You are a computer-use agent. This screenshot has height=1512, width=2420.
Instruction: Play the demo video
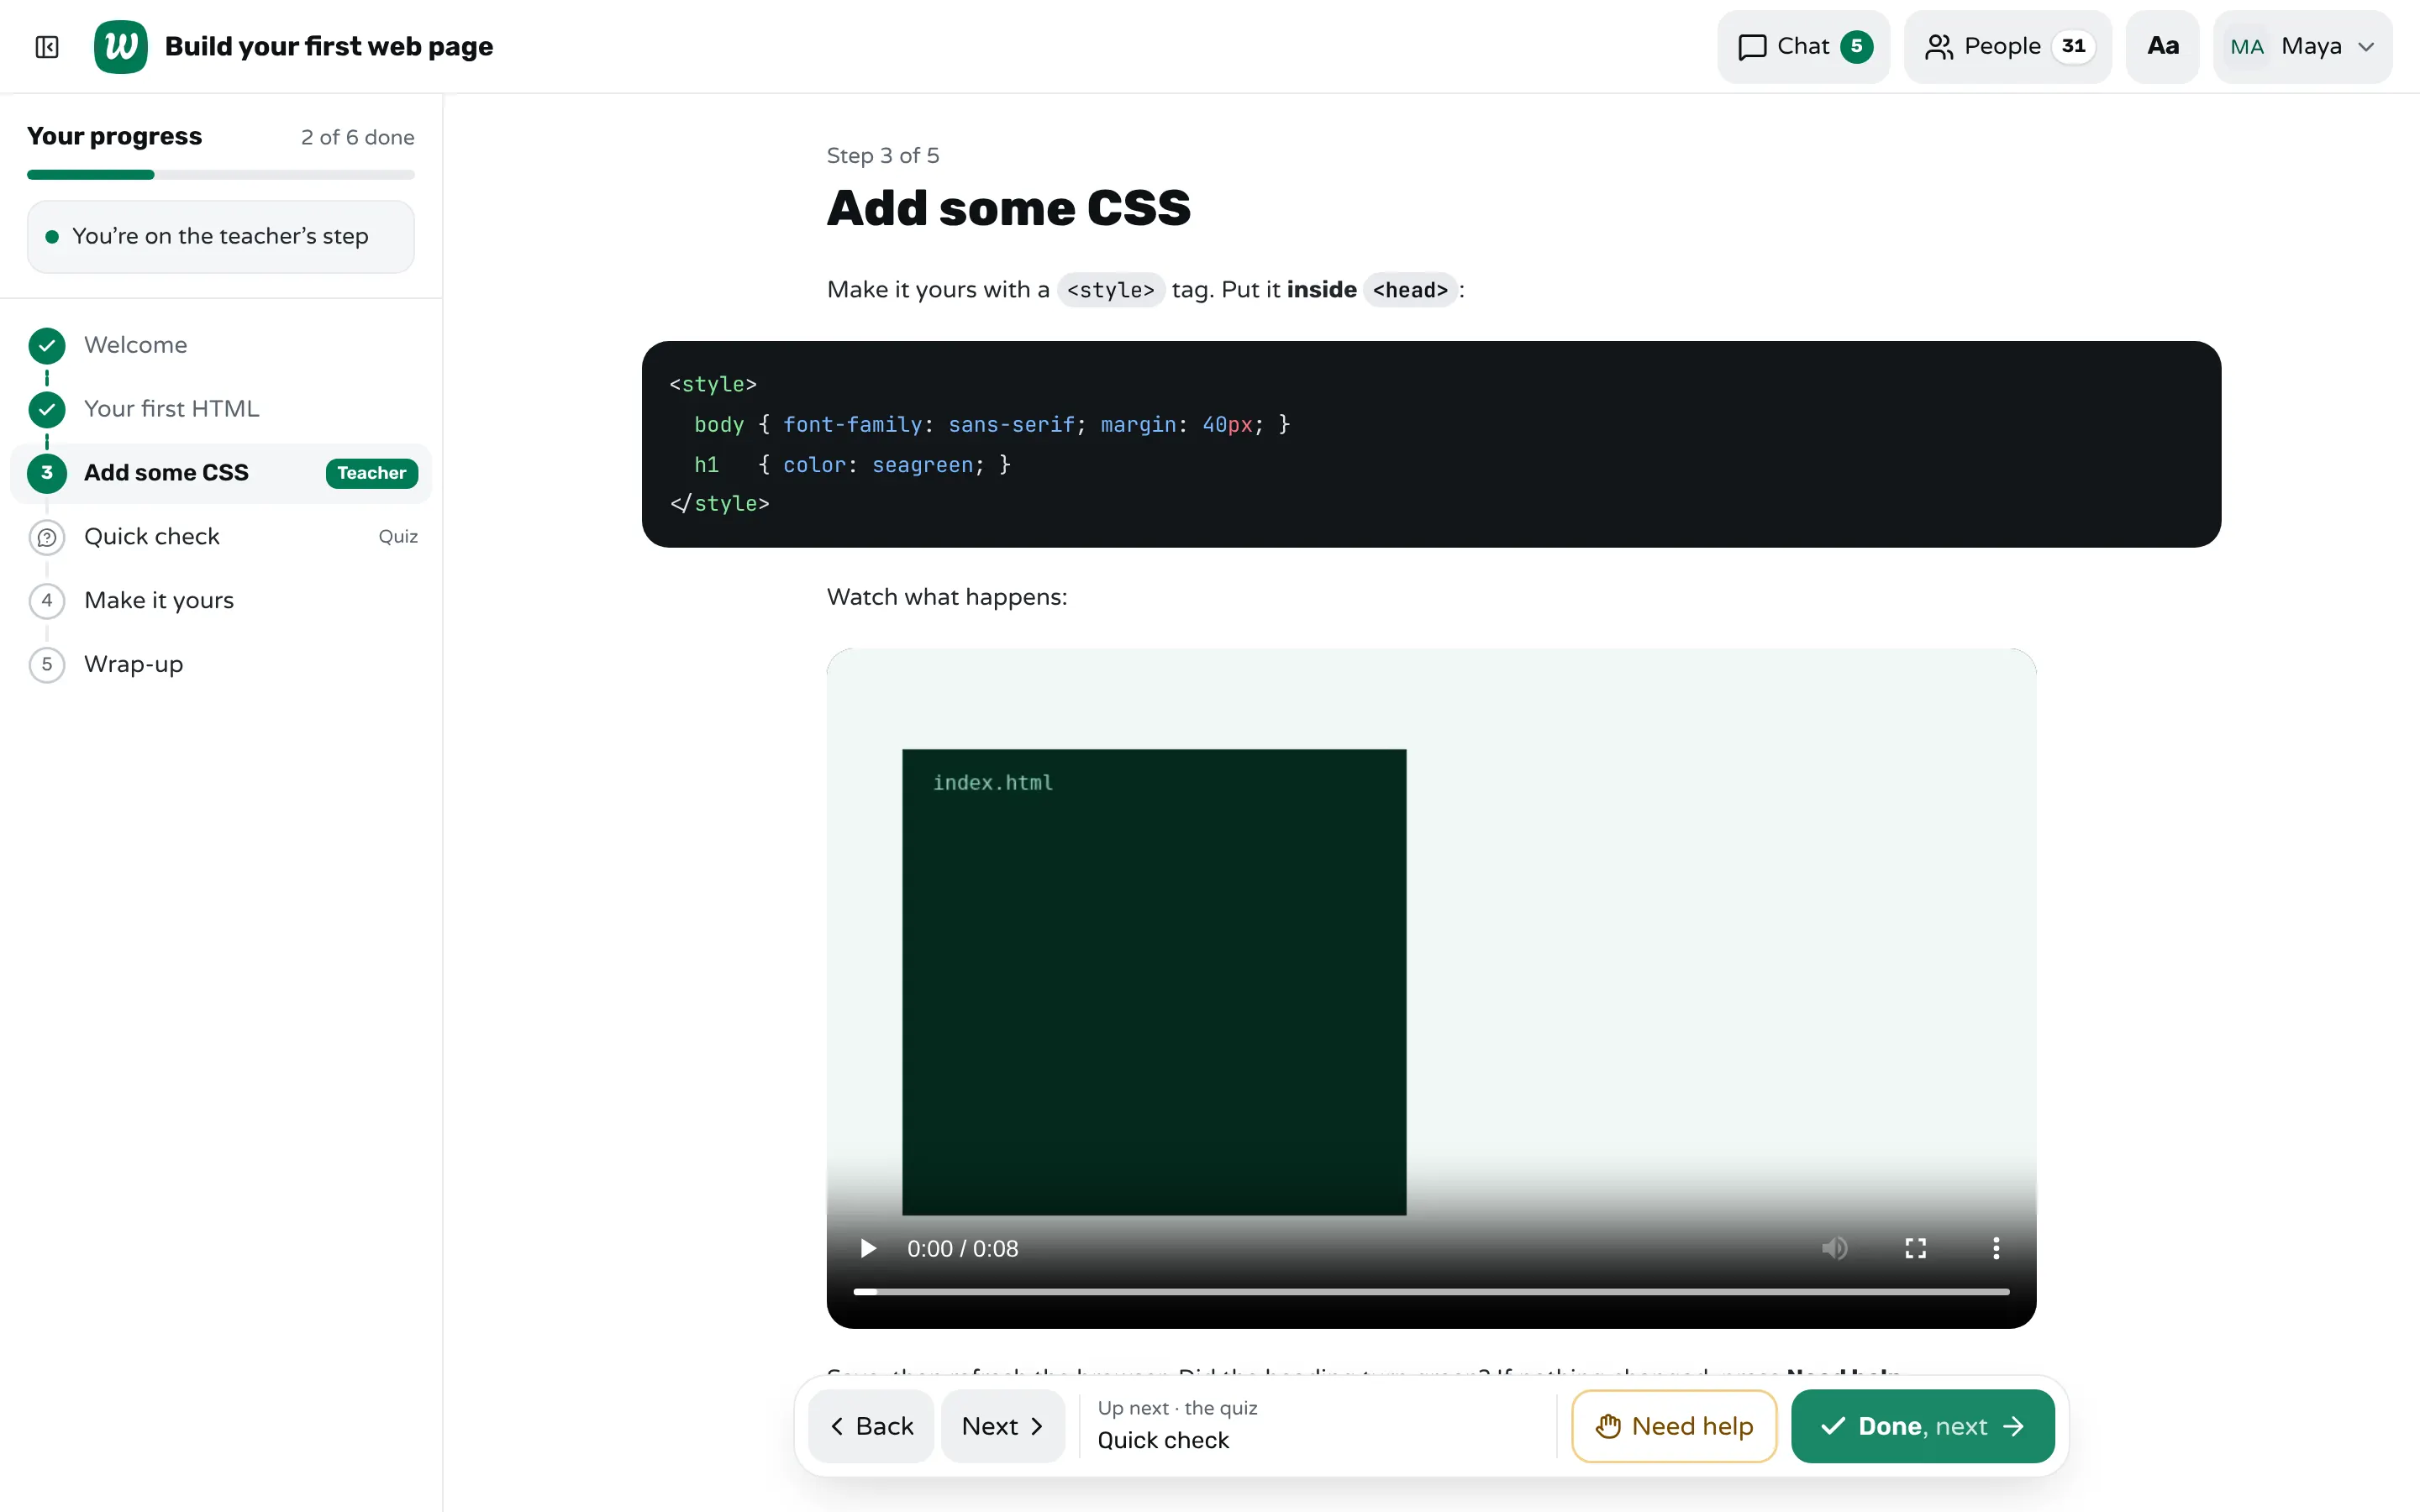[x=868, y=1248]
